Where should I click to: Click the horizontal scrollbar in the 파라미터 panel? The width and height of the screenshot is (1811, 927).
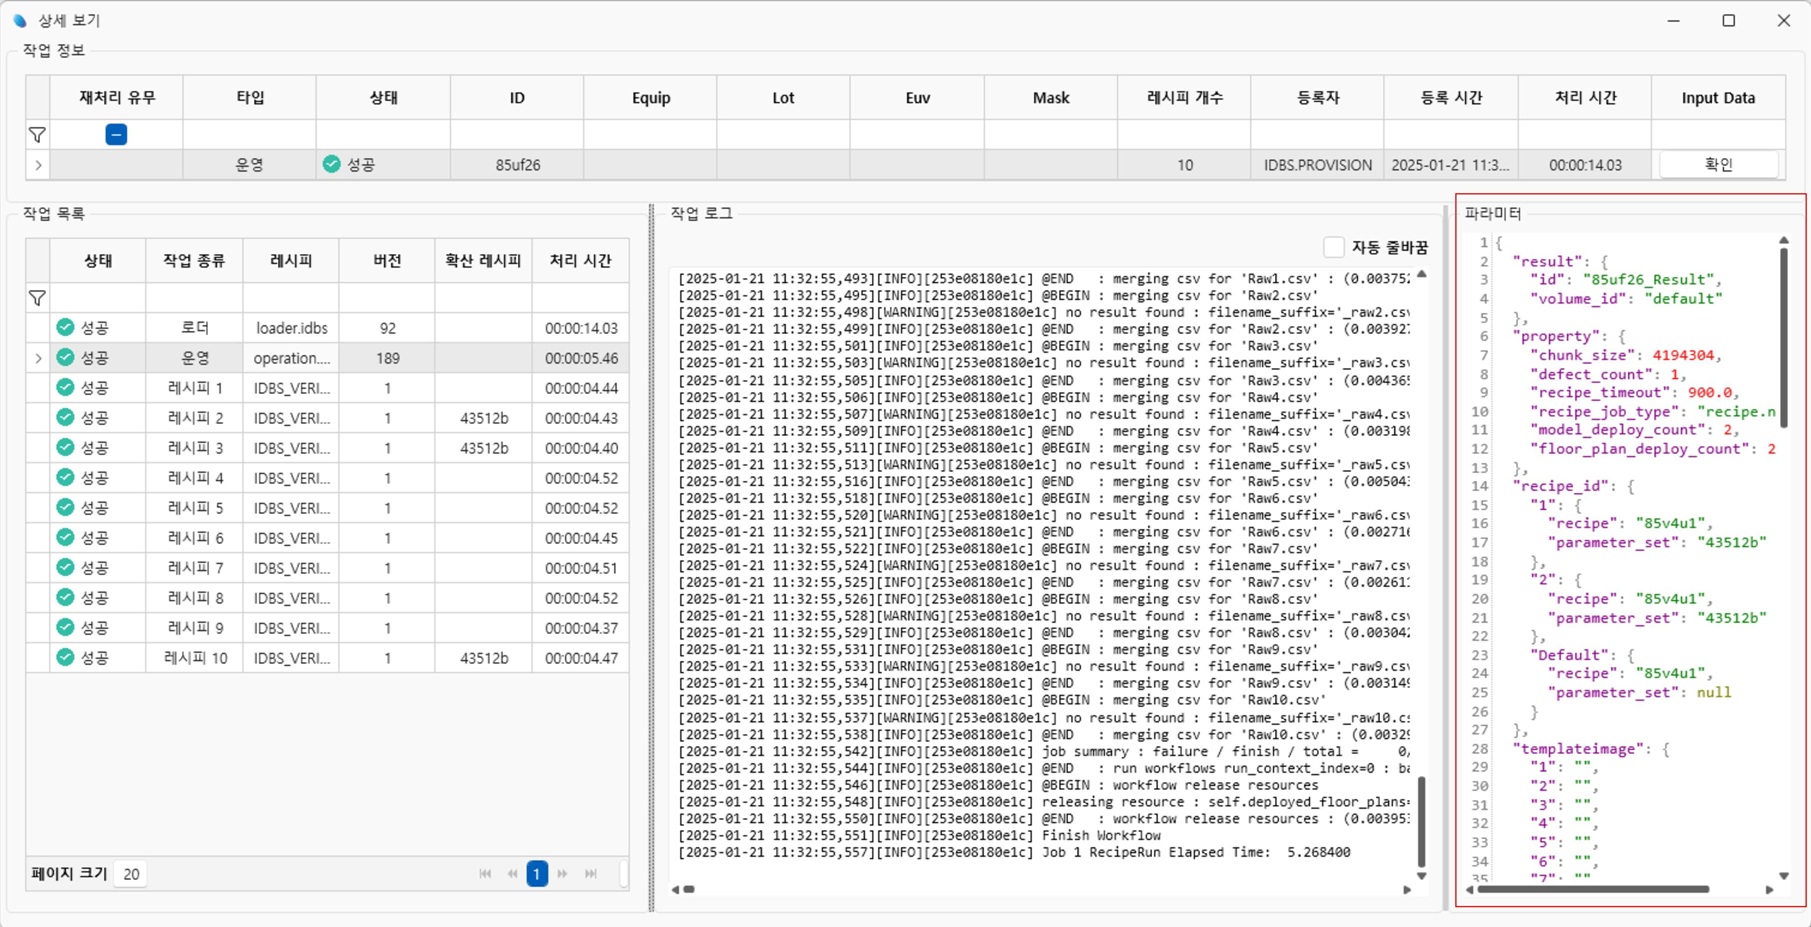pyautogui.click(x=1592, y=889)
